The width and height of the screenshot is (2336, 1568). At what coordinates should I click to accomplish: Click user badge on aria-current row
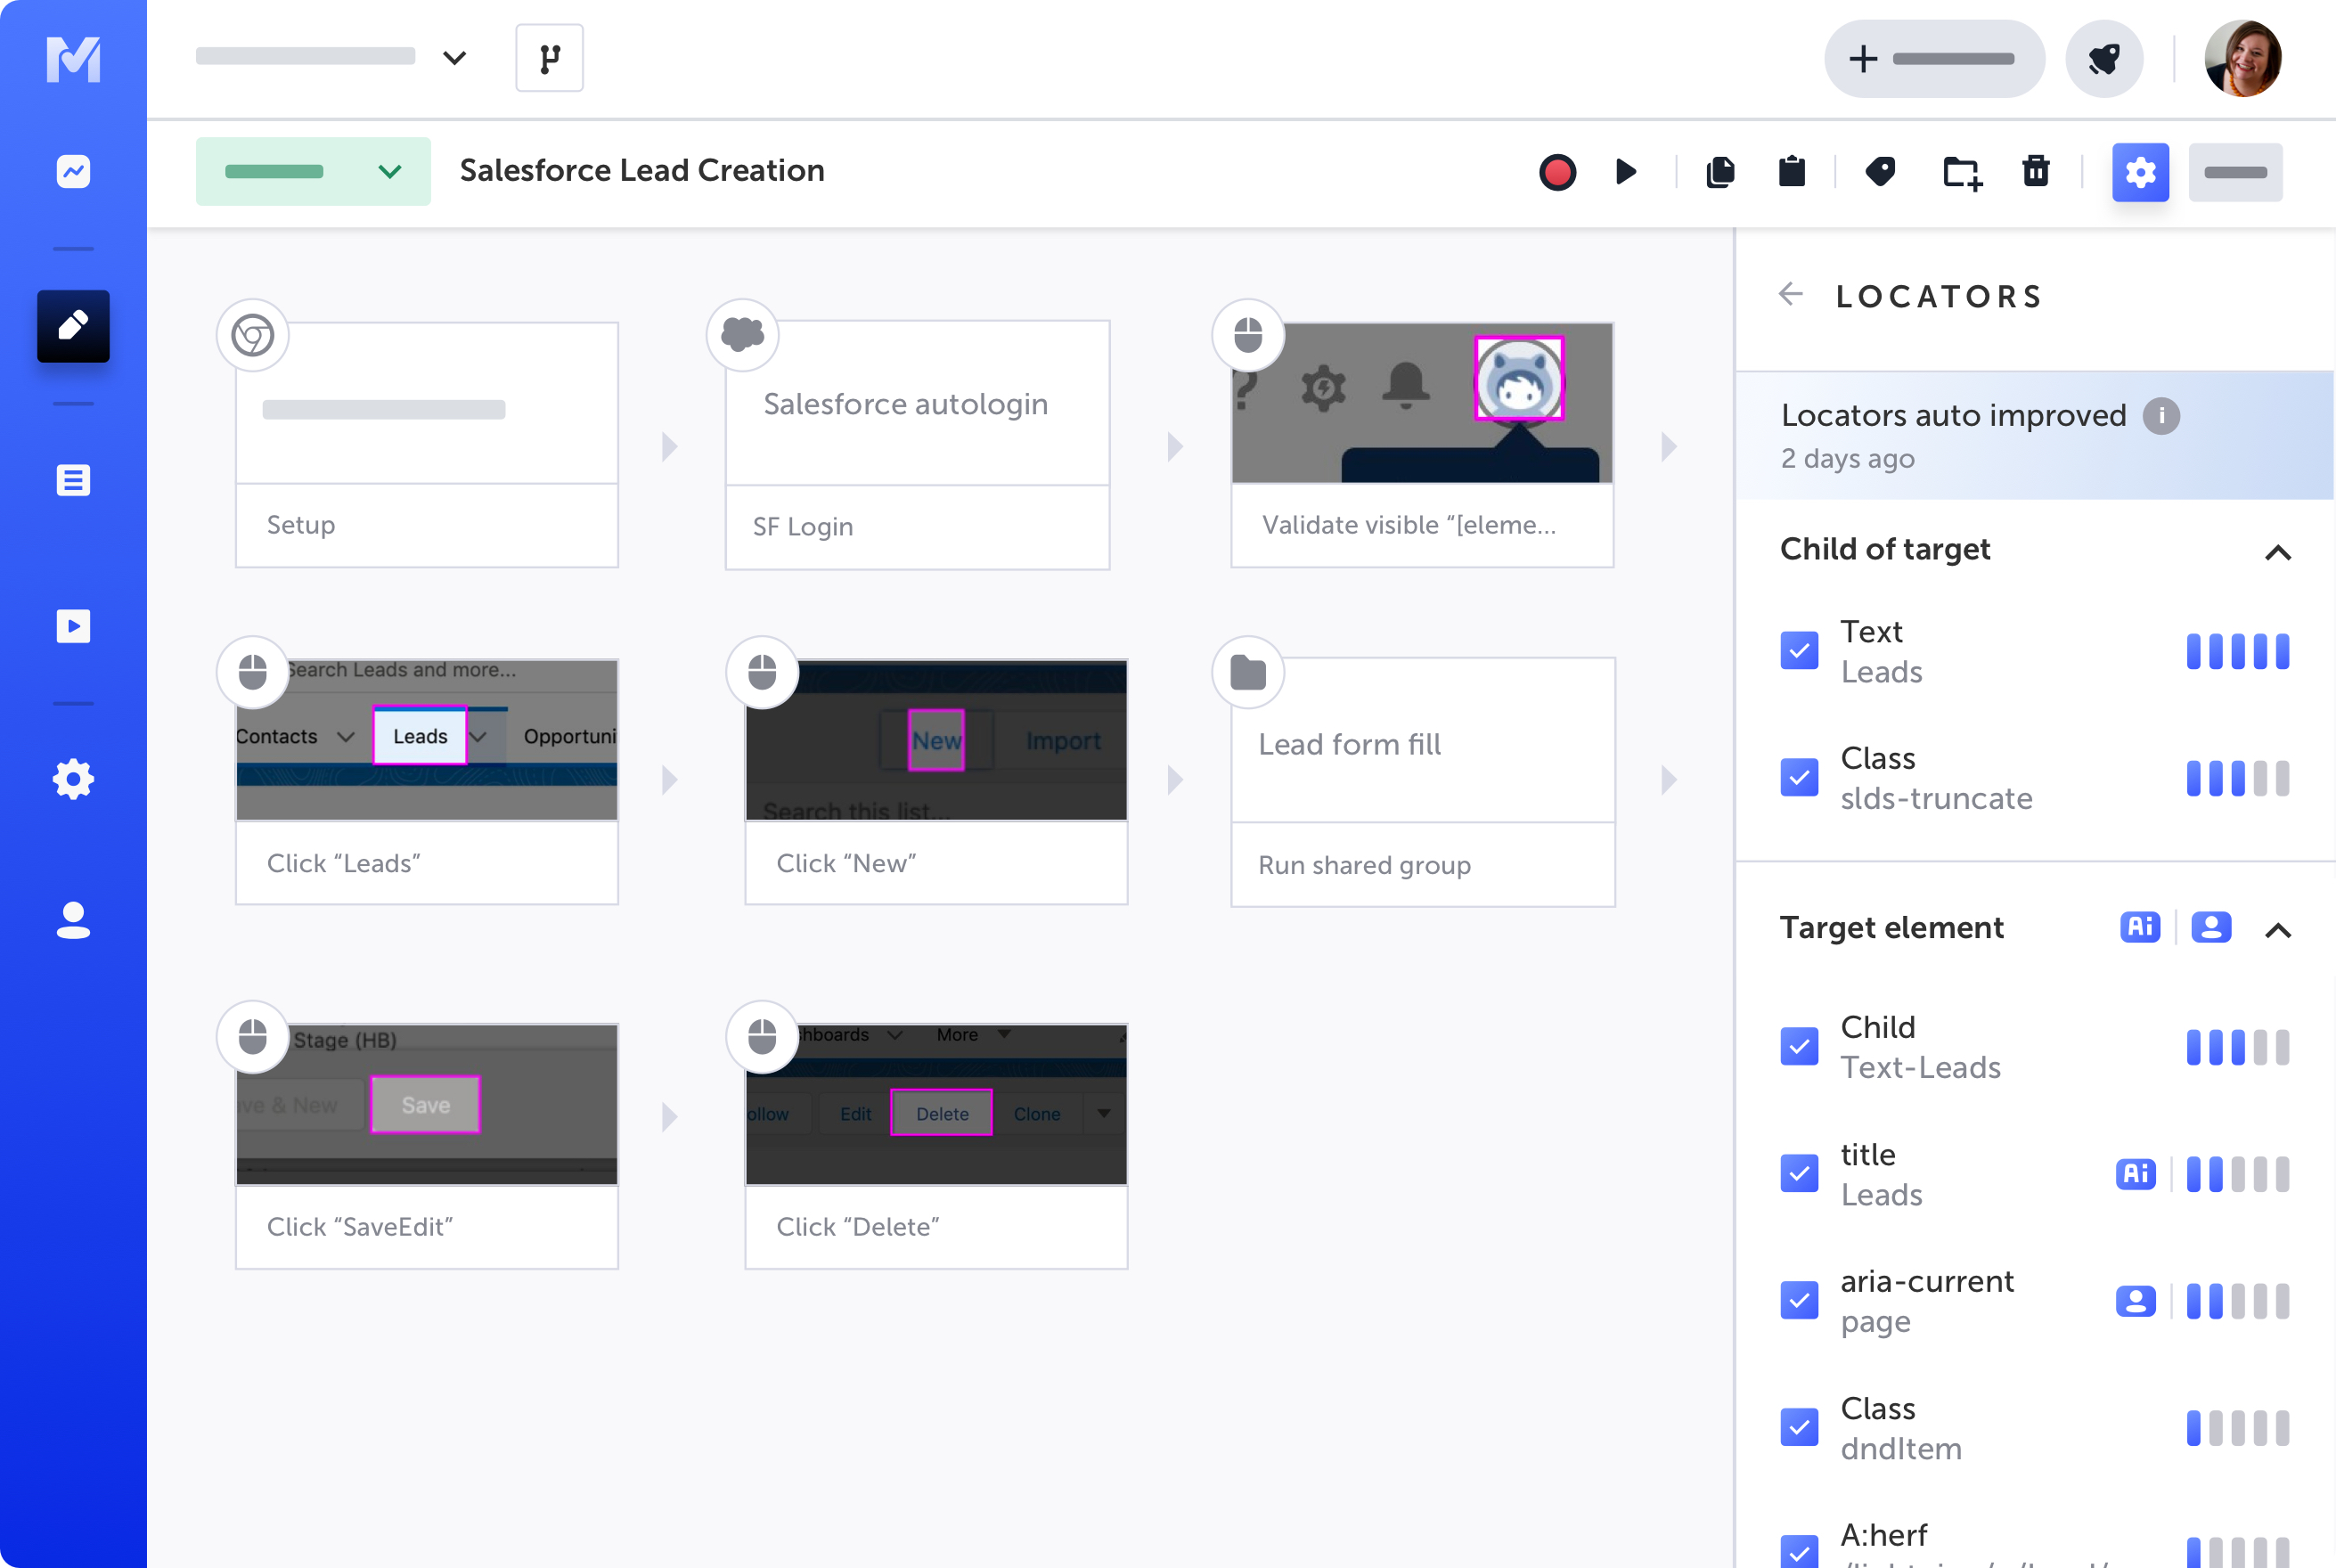(x=2136, y=1301)
